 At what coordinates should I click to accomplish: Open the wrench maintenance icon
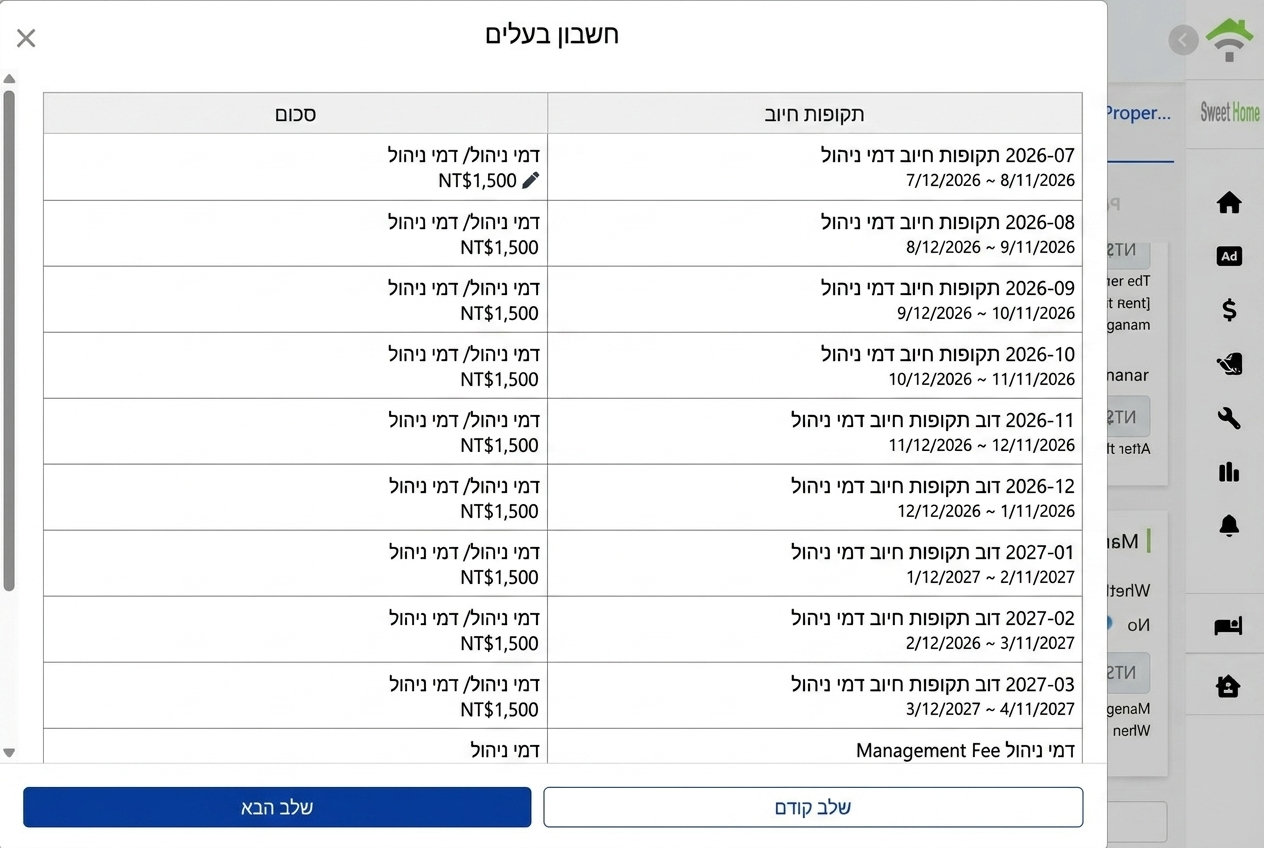[1229, 418]
